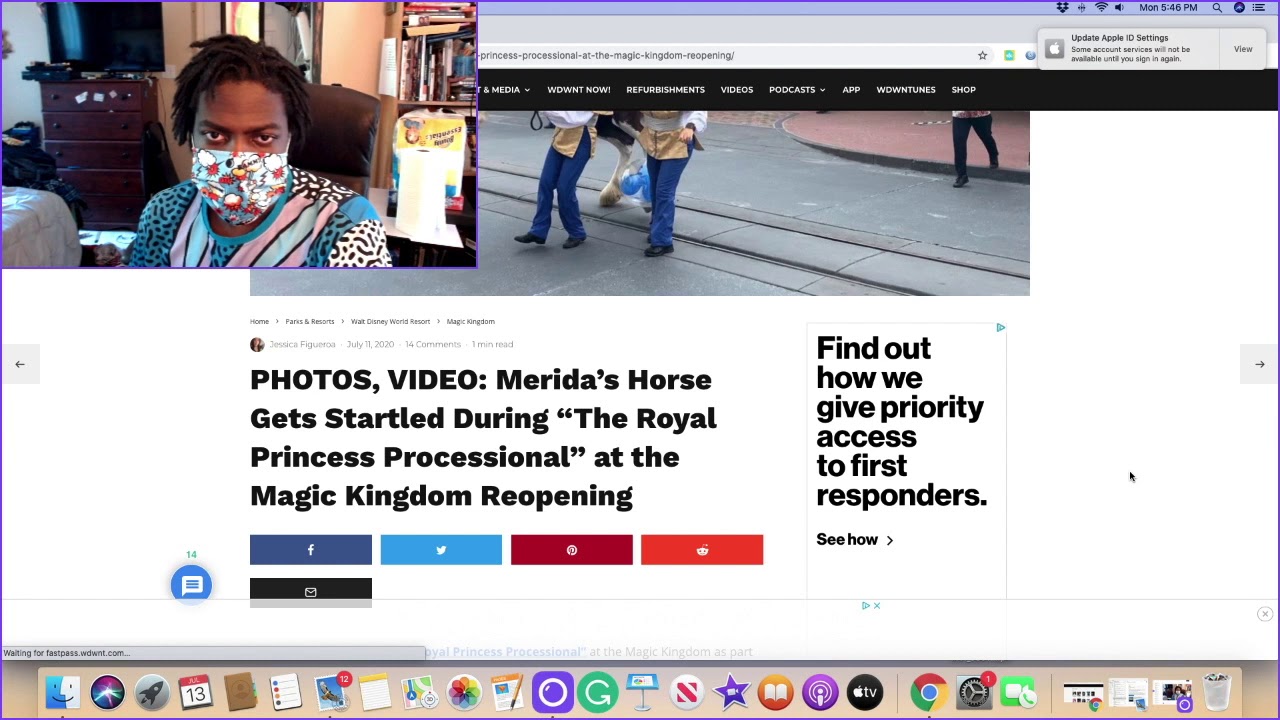Expand the PODCASTS dropdown menu
Image resolution: width=1280 pixels, height=720 pixels.
pos(797,90)
